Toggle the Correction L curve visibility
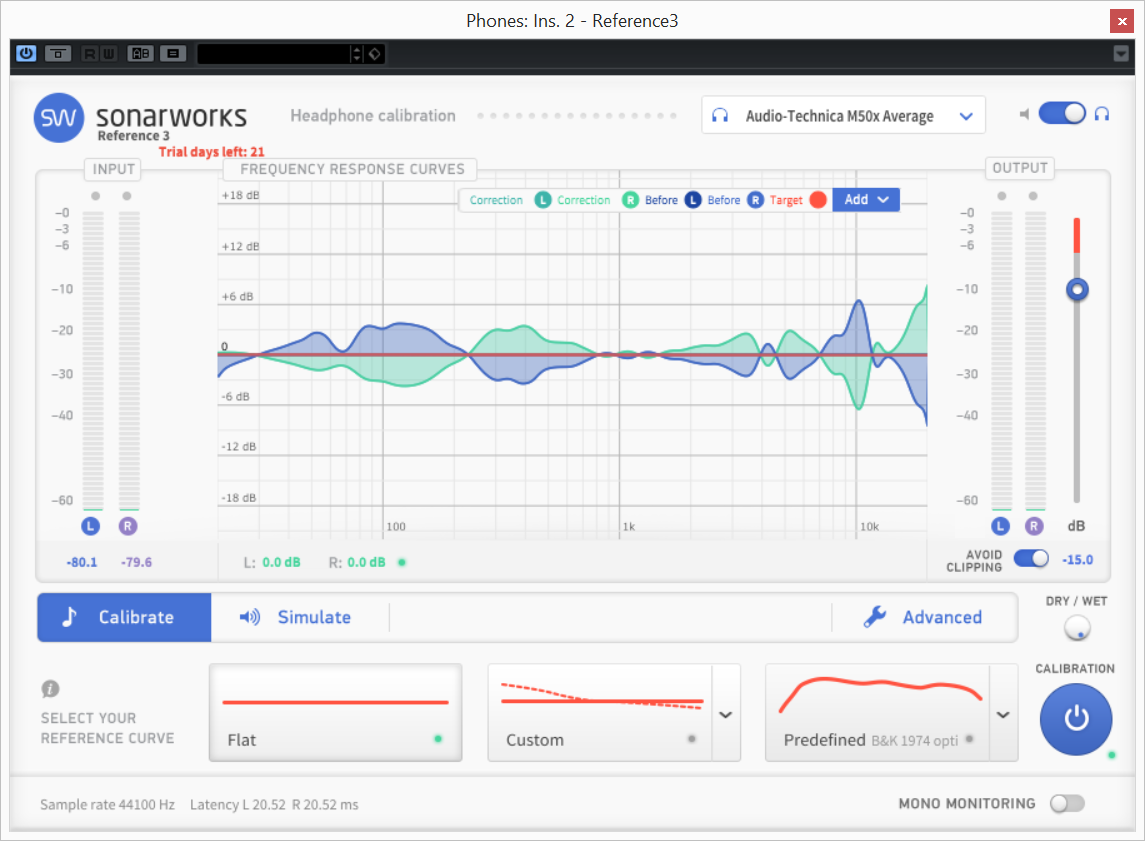 pyautogui.click(x=543, y=199)
